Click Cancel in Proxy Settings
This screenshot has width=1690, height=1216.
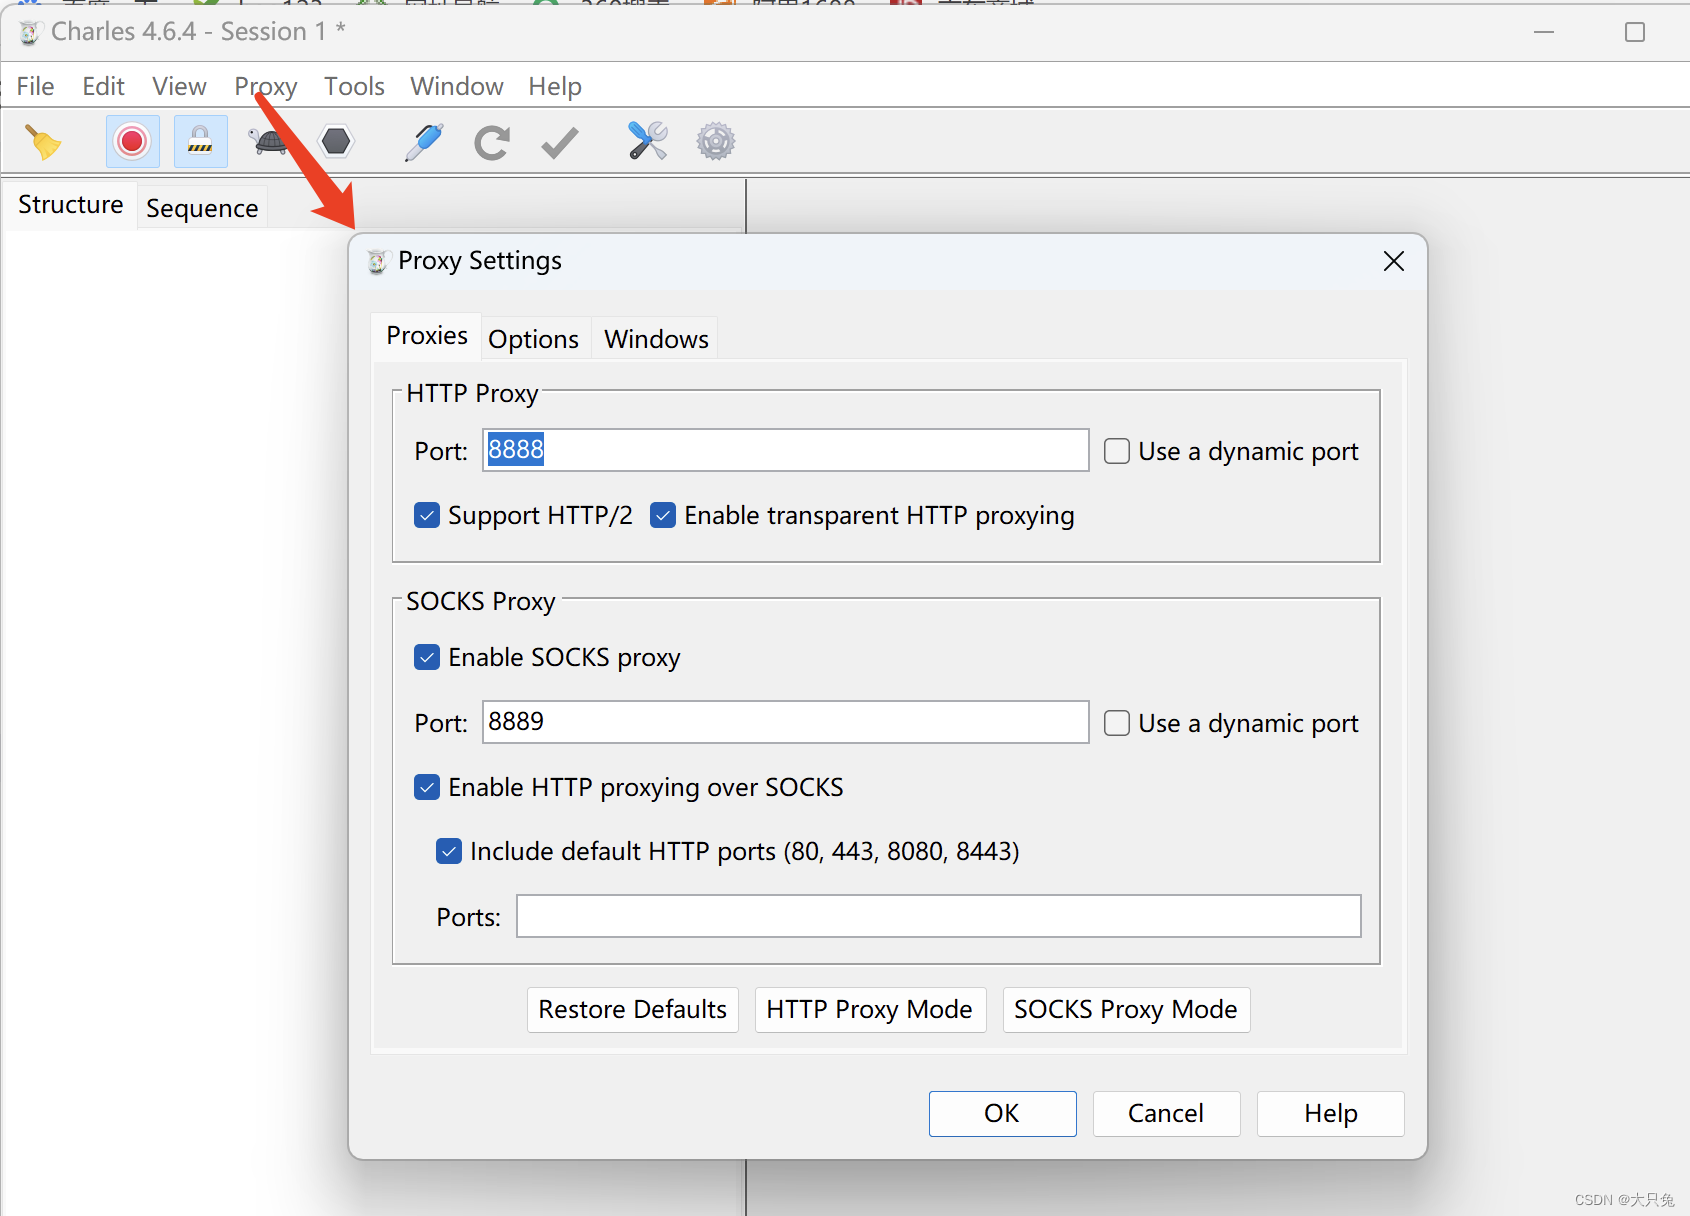click(1166, 1113)
